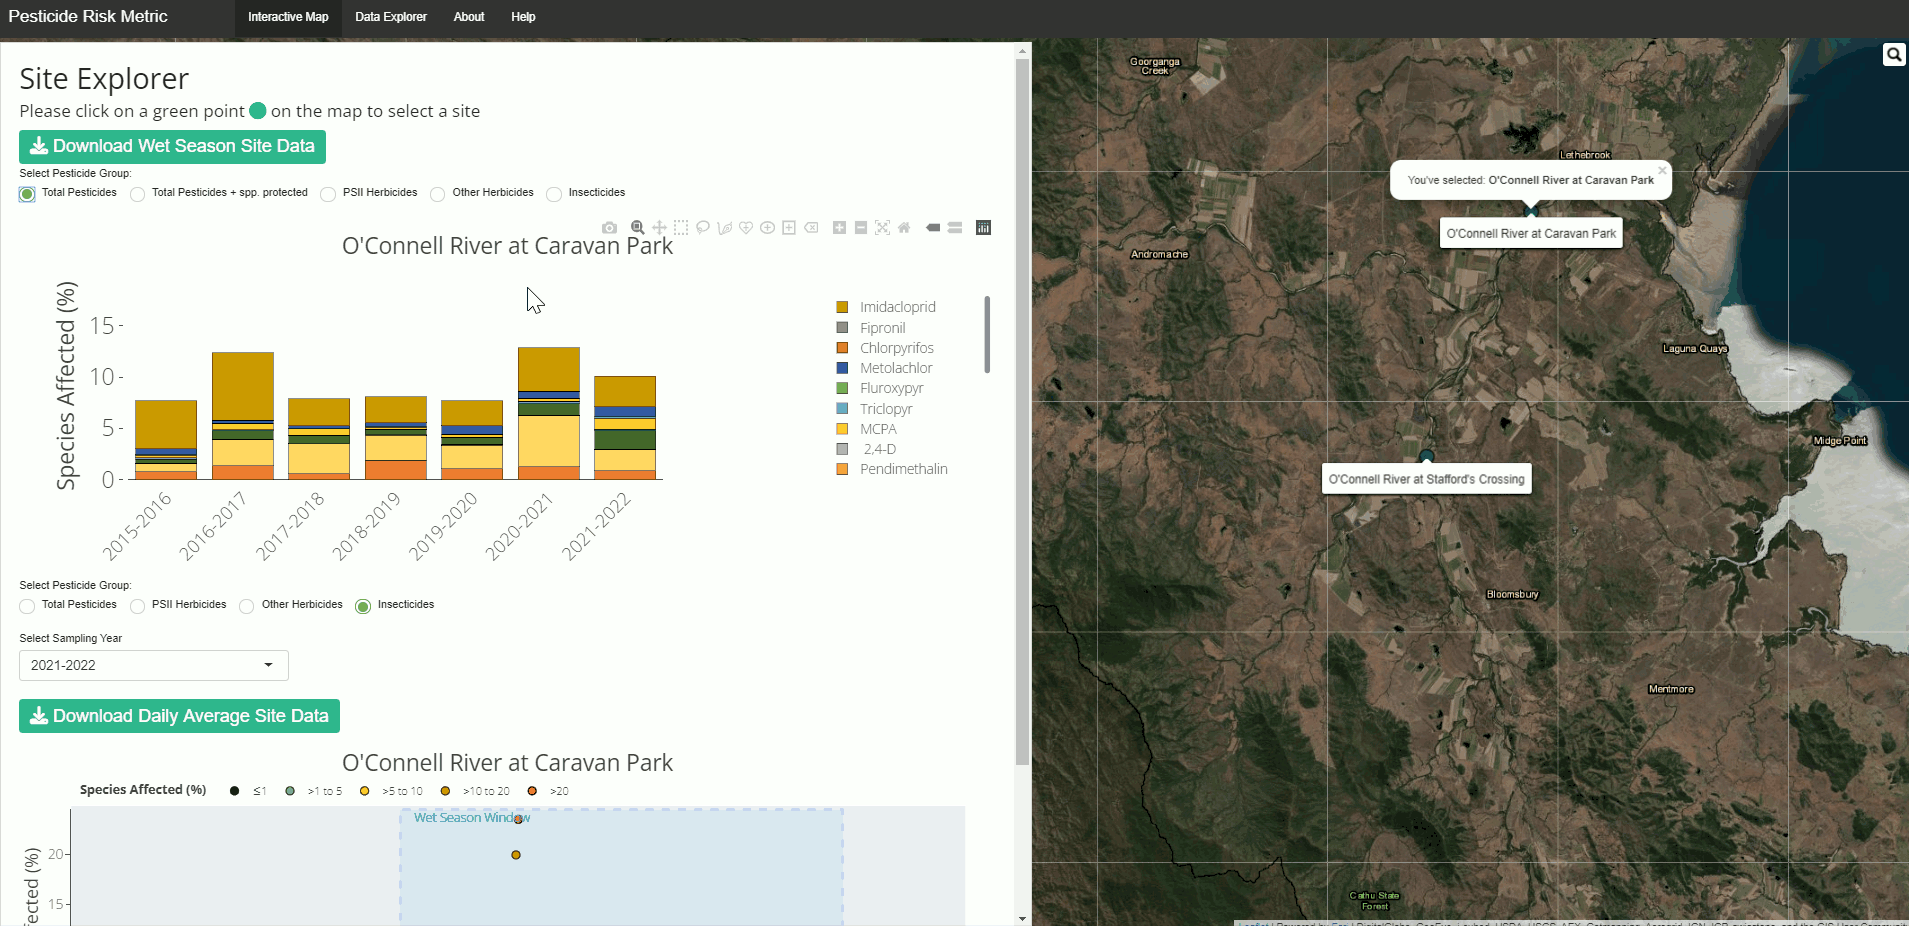Select the Zoom magnifier tool in chart toolbar

coord(637,228)
